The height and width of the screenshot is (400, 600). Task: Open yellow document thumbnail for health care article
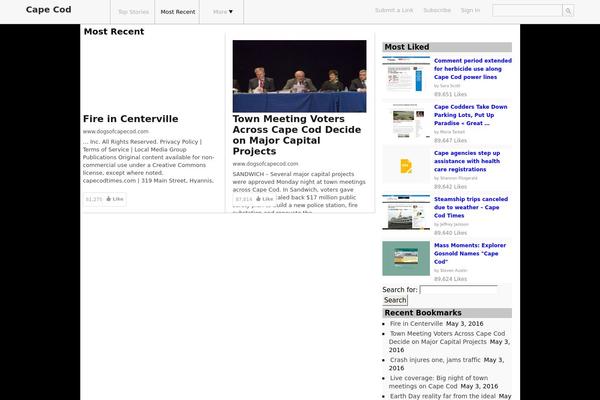click(406, 166)
